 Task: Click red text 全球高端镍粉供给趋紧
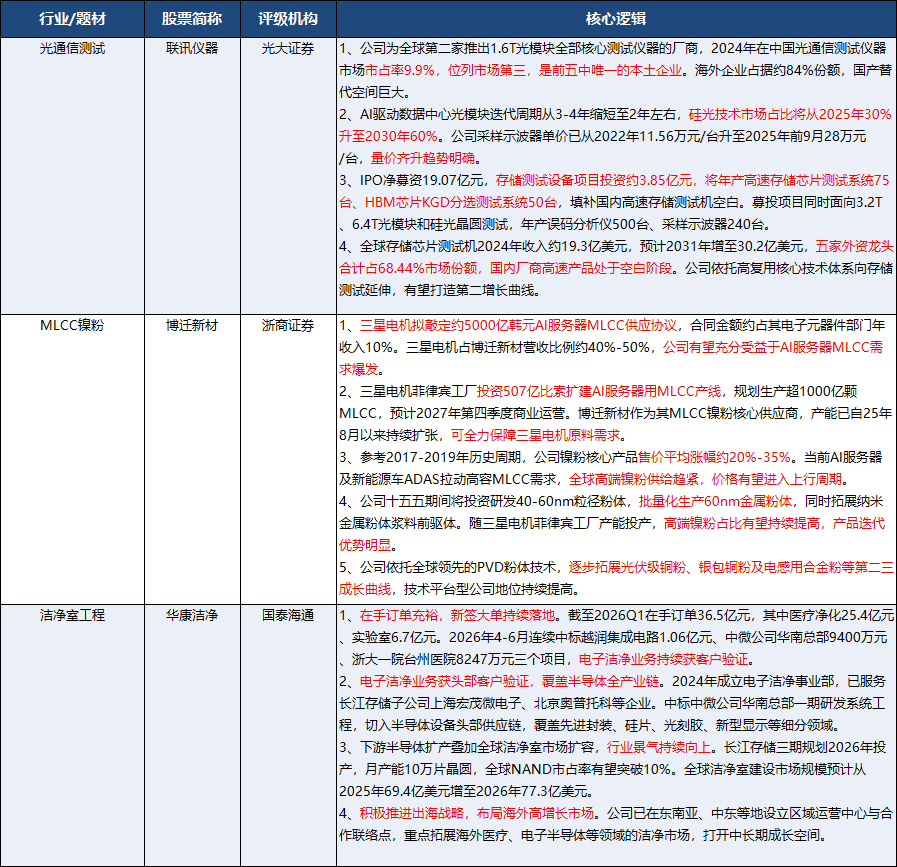[x=633, y=480]
